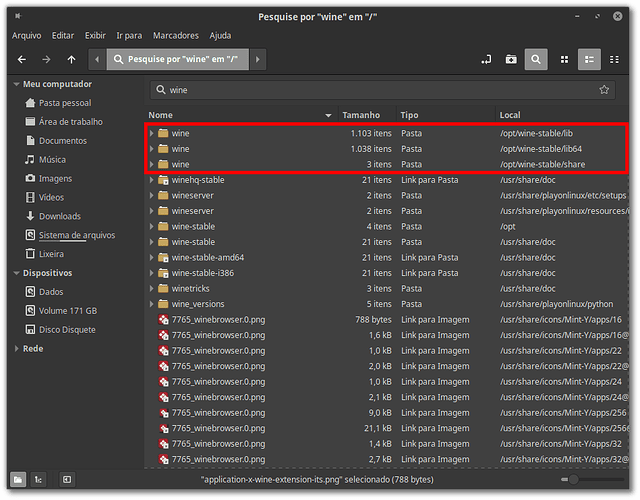640x500 pixels.
Task: Star the search as favorite
Action: tap(604, 90)
